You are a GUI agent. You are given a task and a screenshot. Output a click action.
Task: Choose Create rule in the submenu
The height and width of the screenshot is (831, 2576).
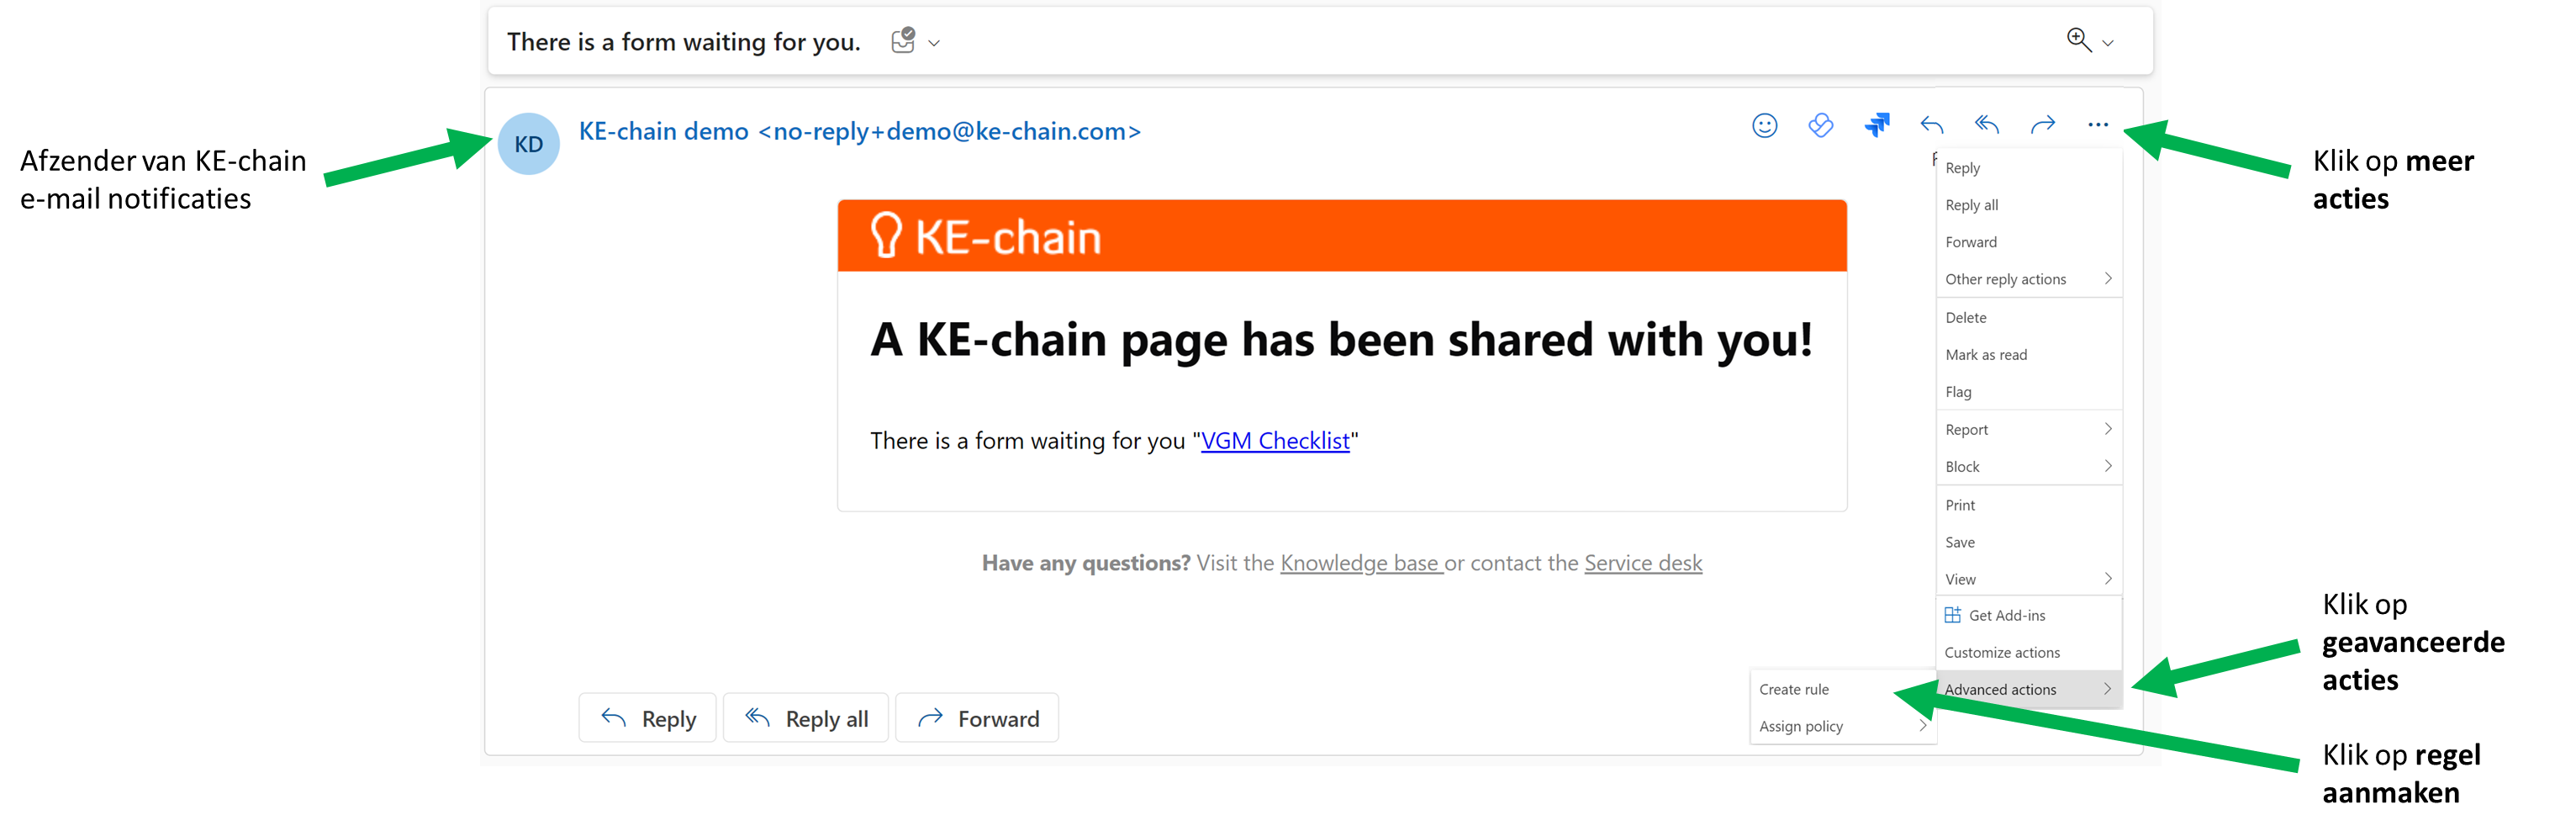click(x=1794, y=689)
